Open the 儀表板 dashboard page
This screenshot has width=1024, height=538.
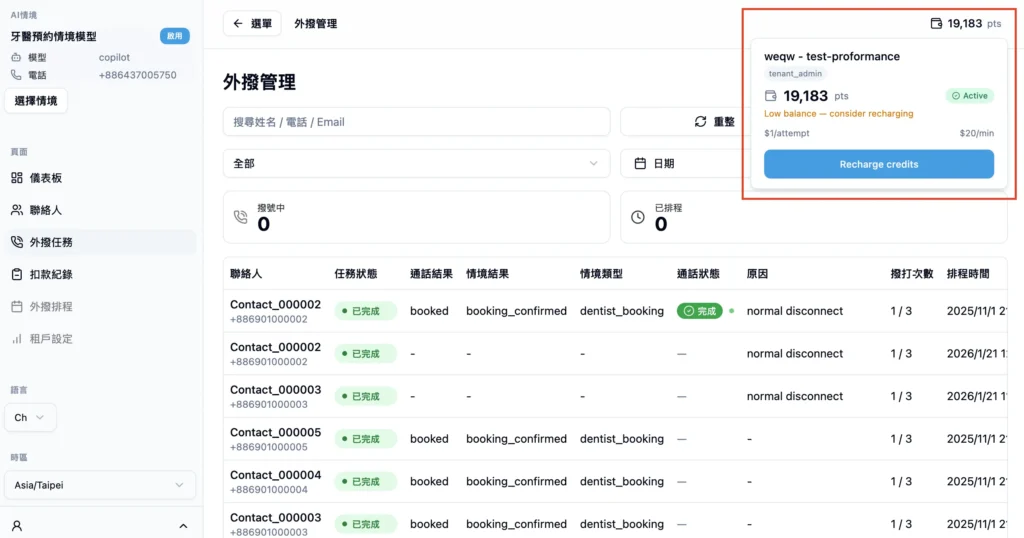pos(100,178)
